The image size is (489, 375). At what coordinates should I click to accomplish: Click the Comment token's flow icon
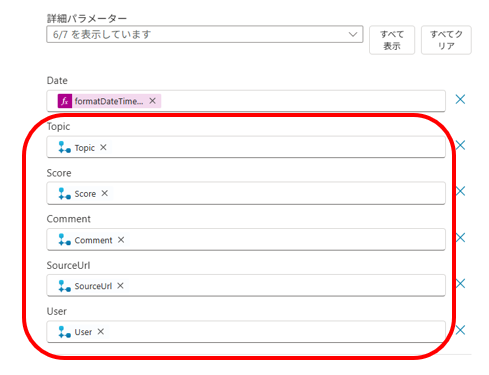64,239
